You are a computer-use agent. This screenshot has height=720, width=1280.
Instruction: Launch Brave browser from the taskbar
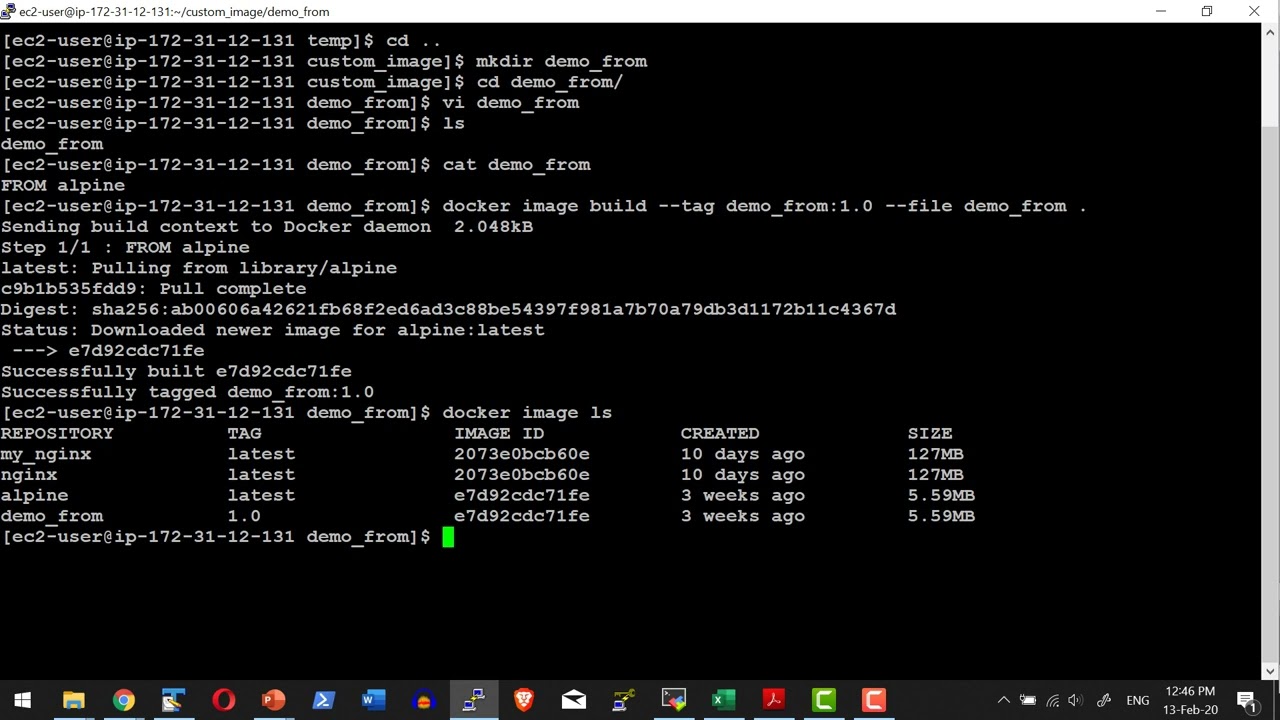(x=524, y=700)
